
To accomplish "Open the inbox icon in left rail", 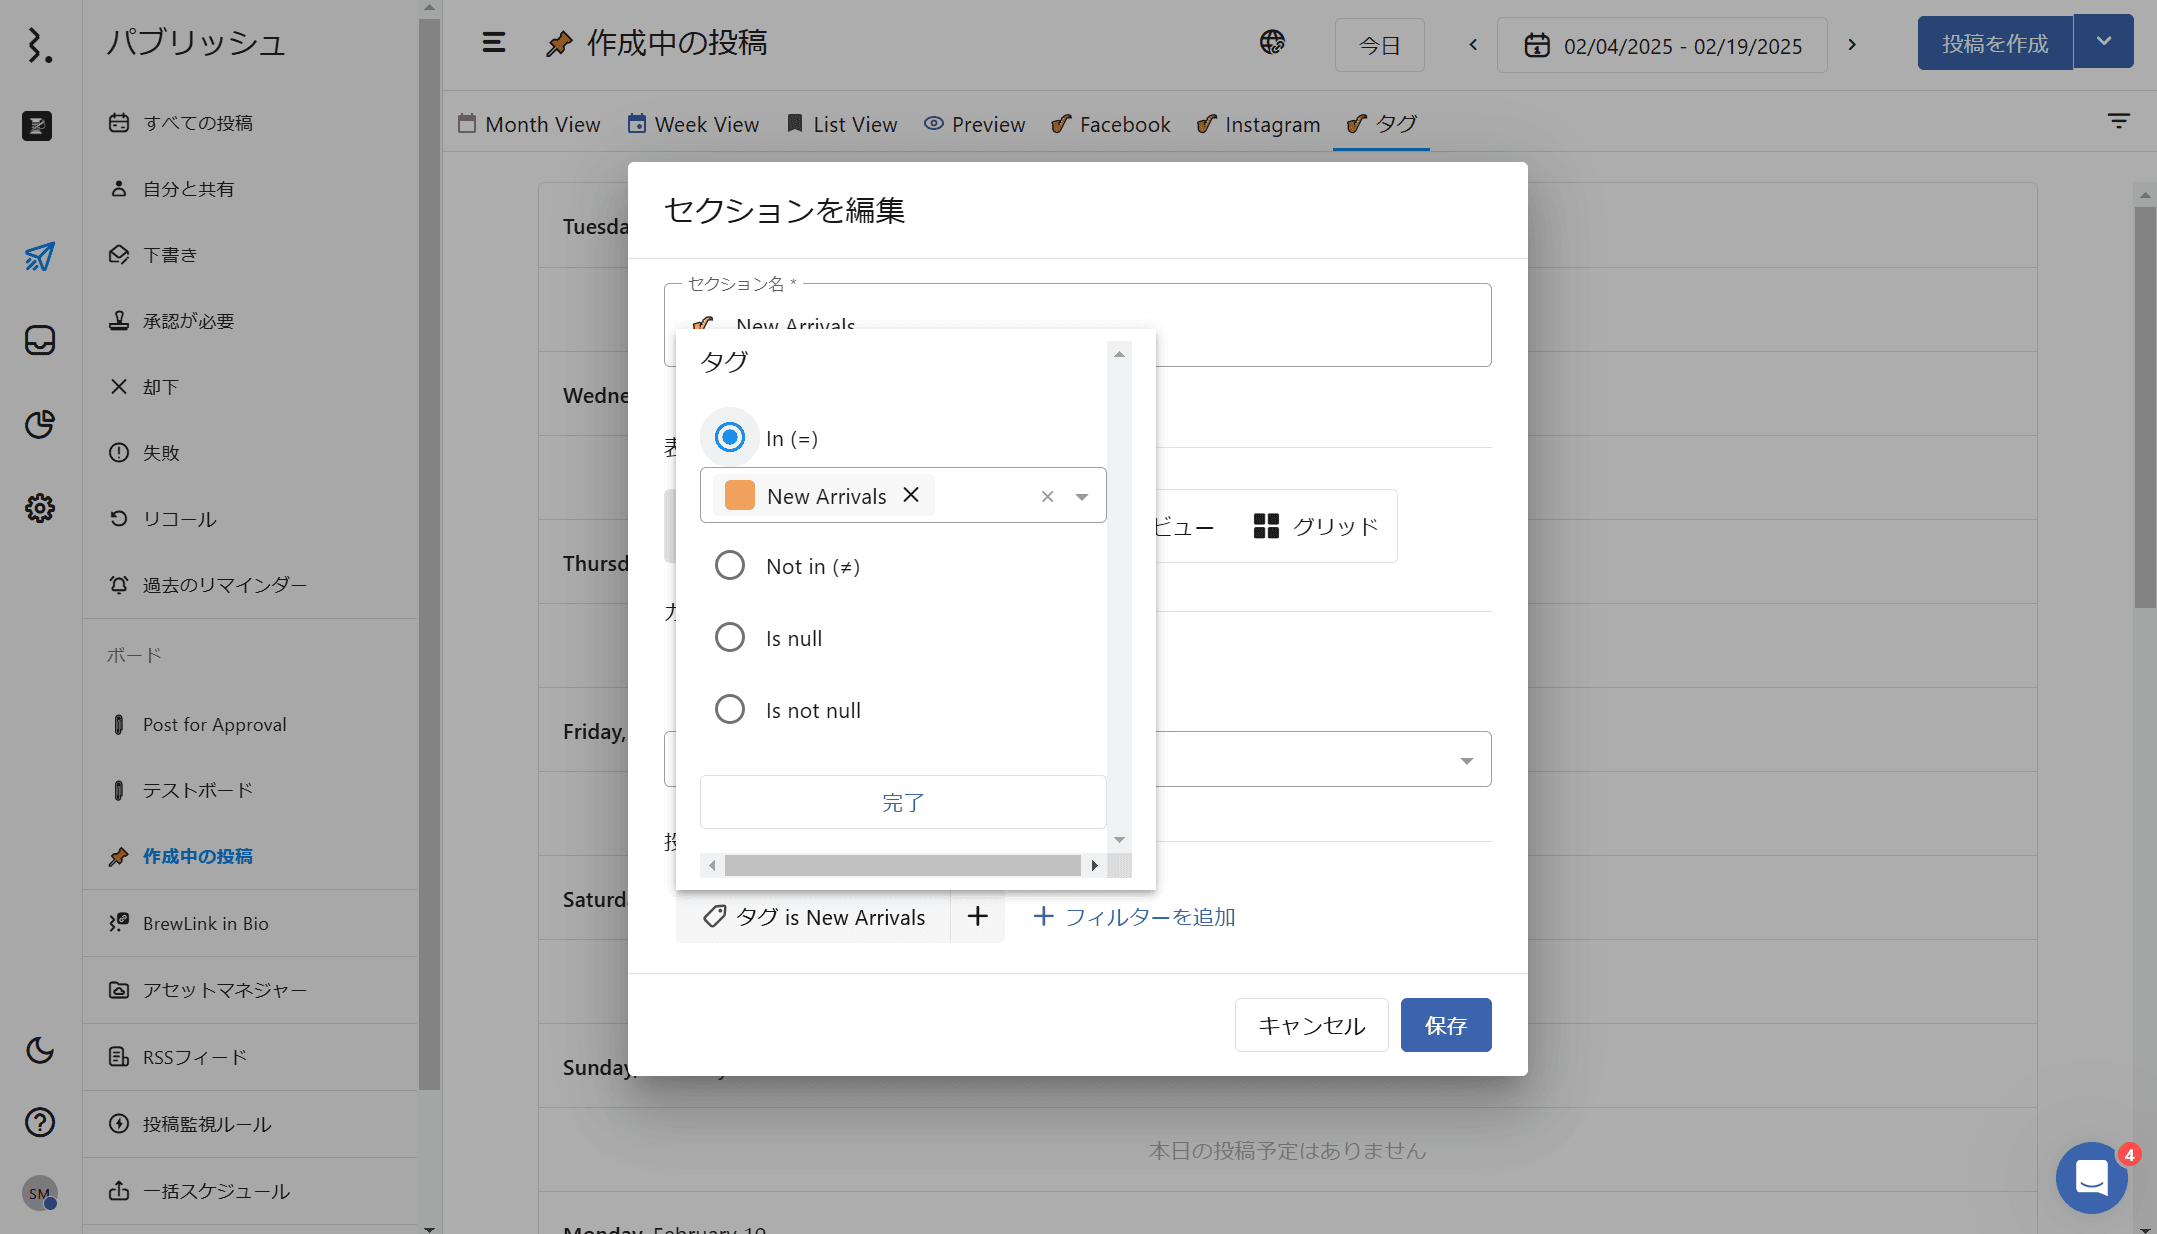I will coord(39,341).
